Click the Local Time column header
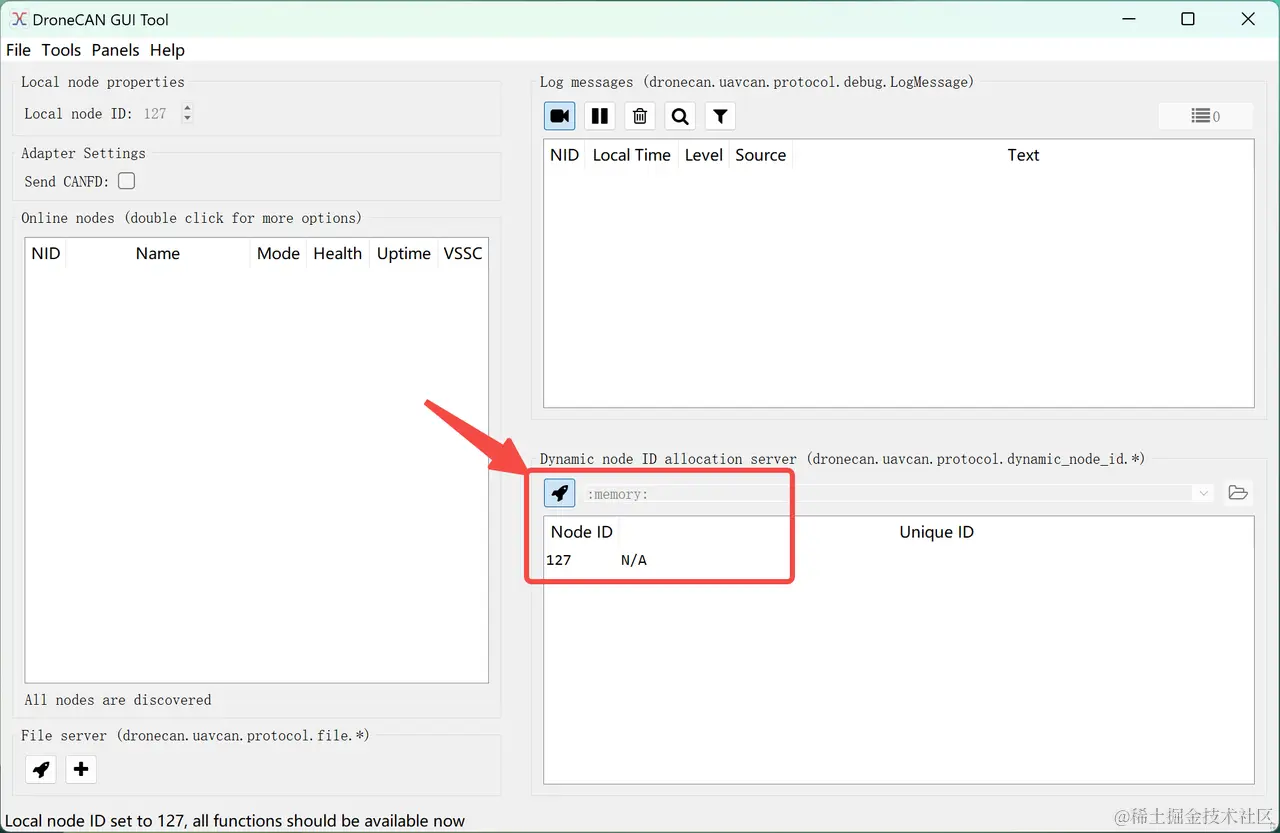This screenshot has width=1280, height=833. pos(632,155)
